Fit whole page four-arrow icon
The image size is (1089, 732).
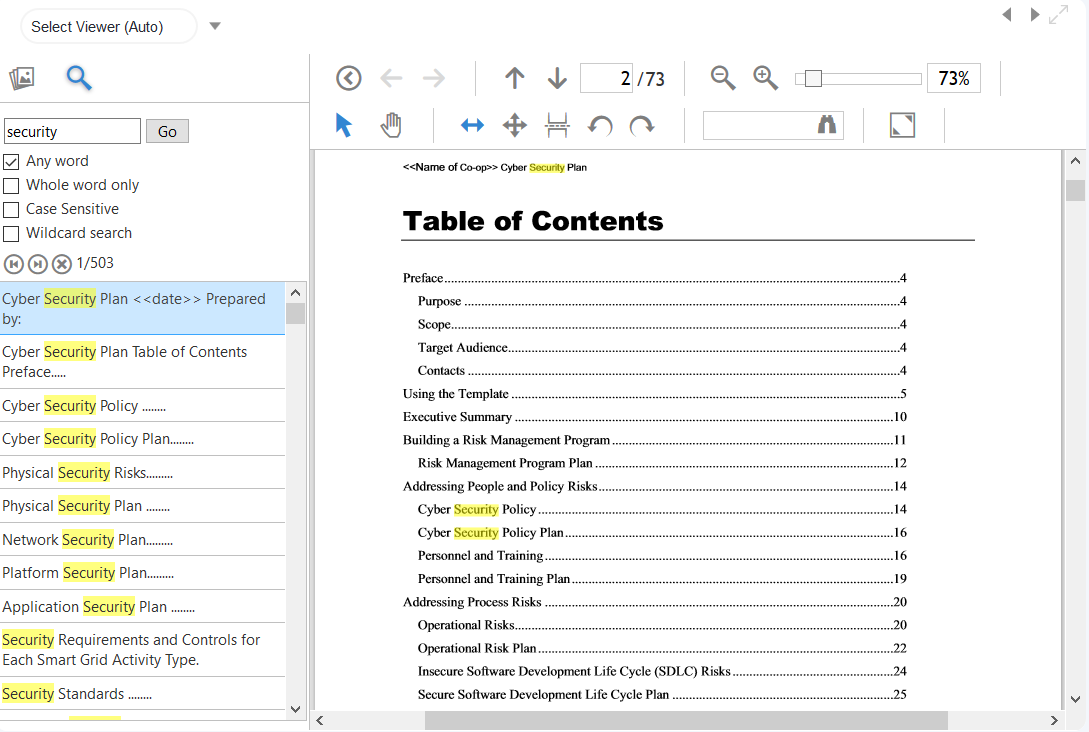click(x=515, y=125)
